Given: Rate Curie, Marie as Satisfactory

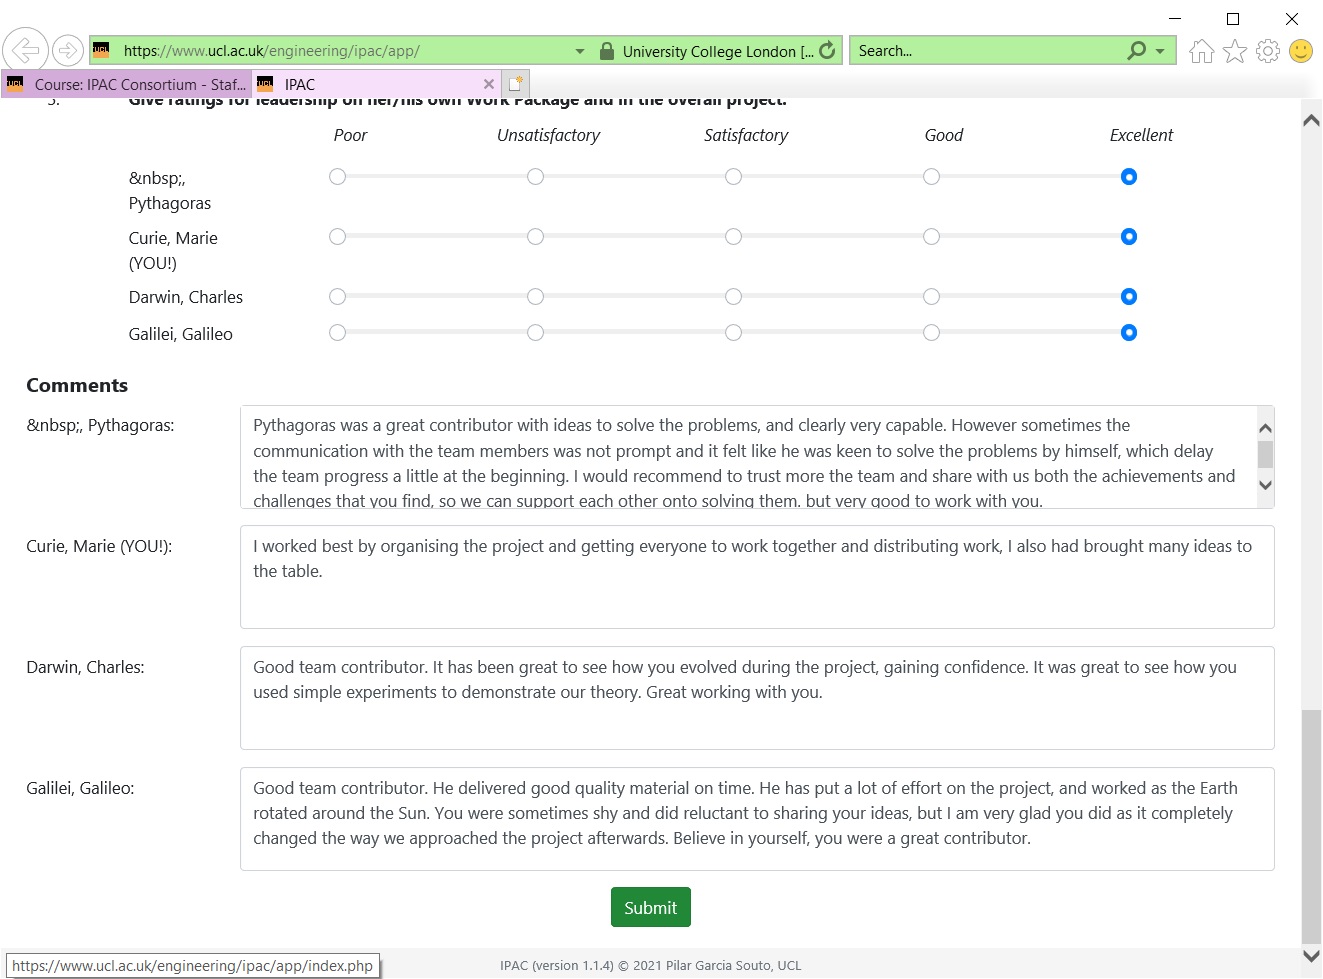Looking at the screenshot, I should pos(733,237).
